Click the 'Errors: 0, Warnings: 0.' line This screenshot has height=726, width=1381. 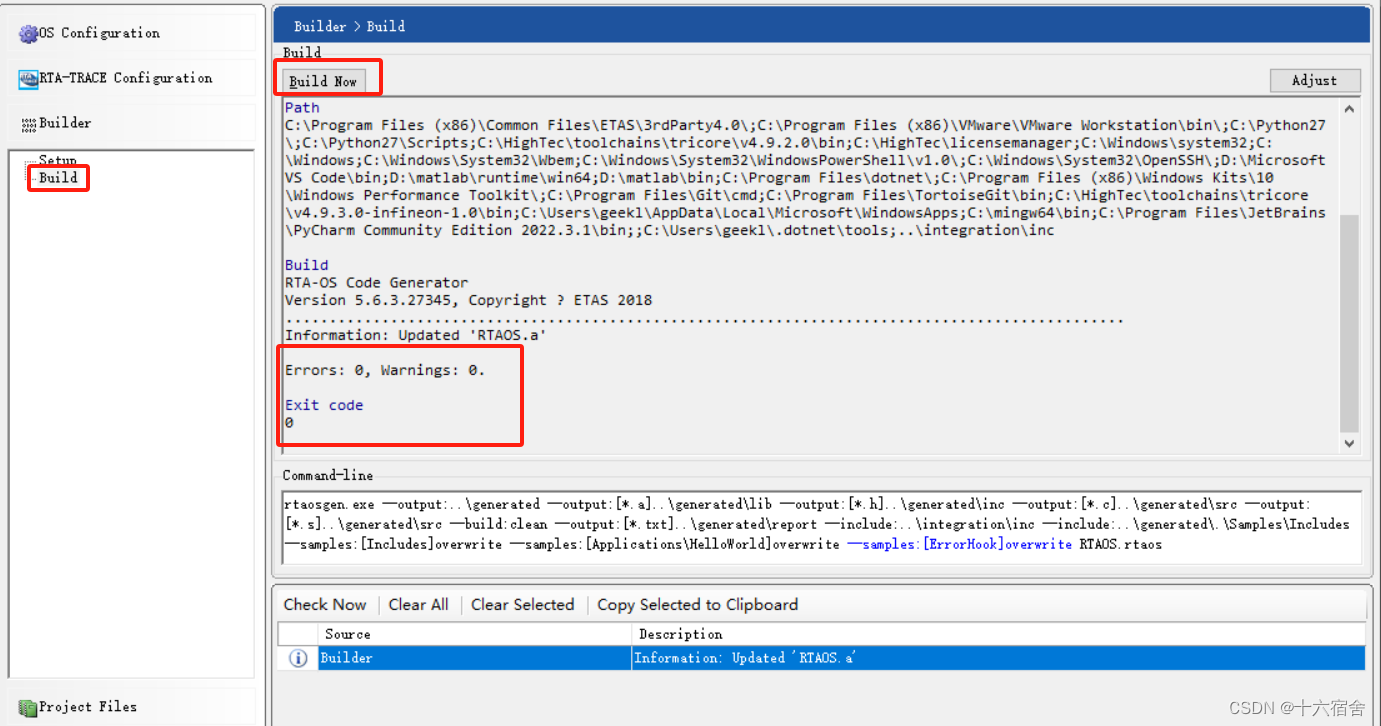coord(385,370)
